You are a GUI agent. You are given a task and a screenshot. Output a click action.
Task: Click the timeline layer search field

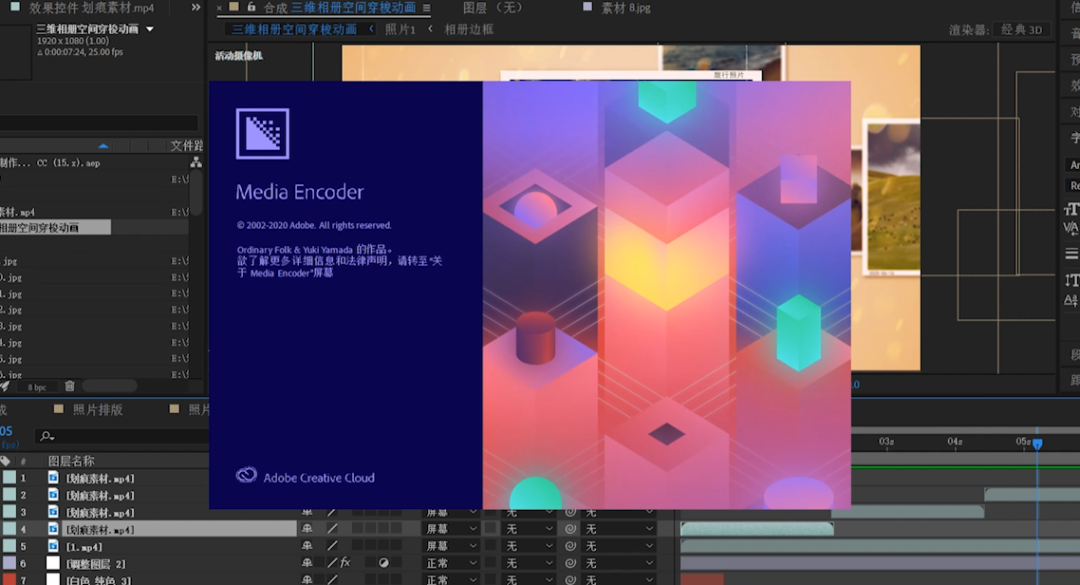coord(123,436)
